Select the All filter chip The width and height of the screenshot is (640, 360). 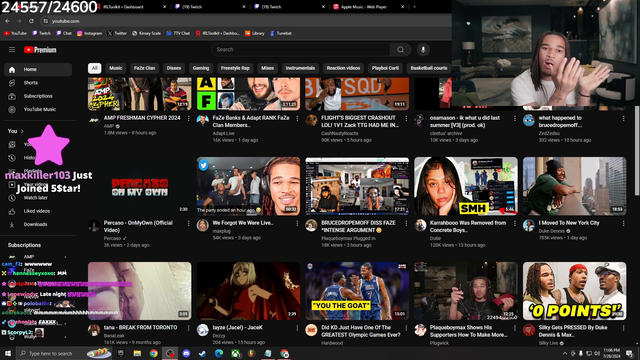[x=94, y=68]
